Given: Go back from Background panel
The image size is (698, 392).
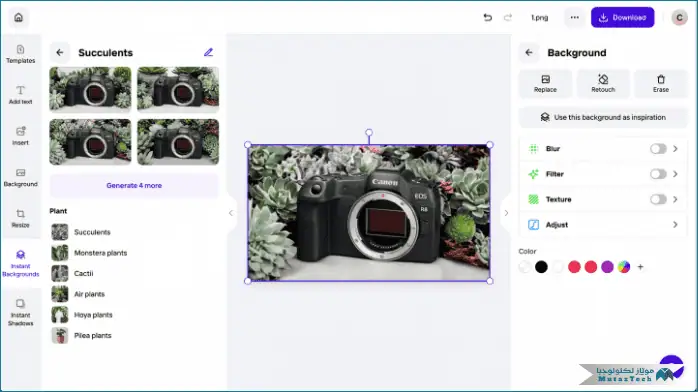Looking at the screenshot, I should 529,53.
